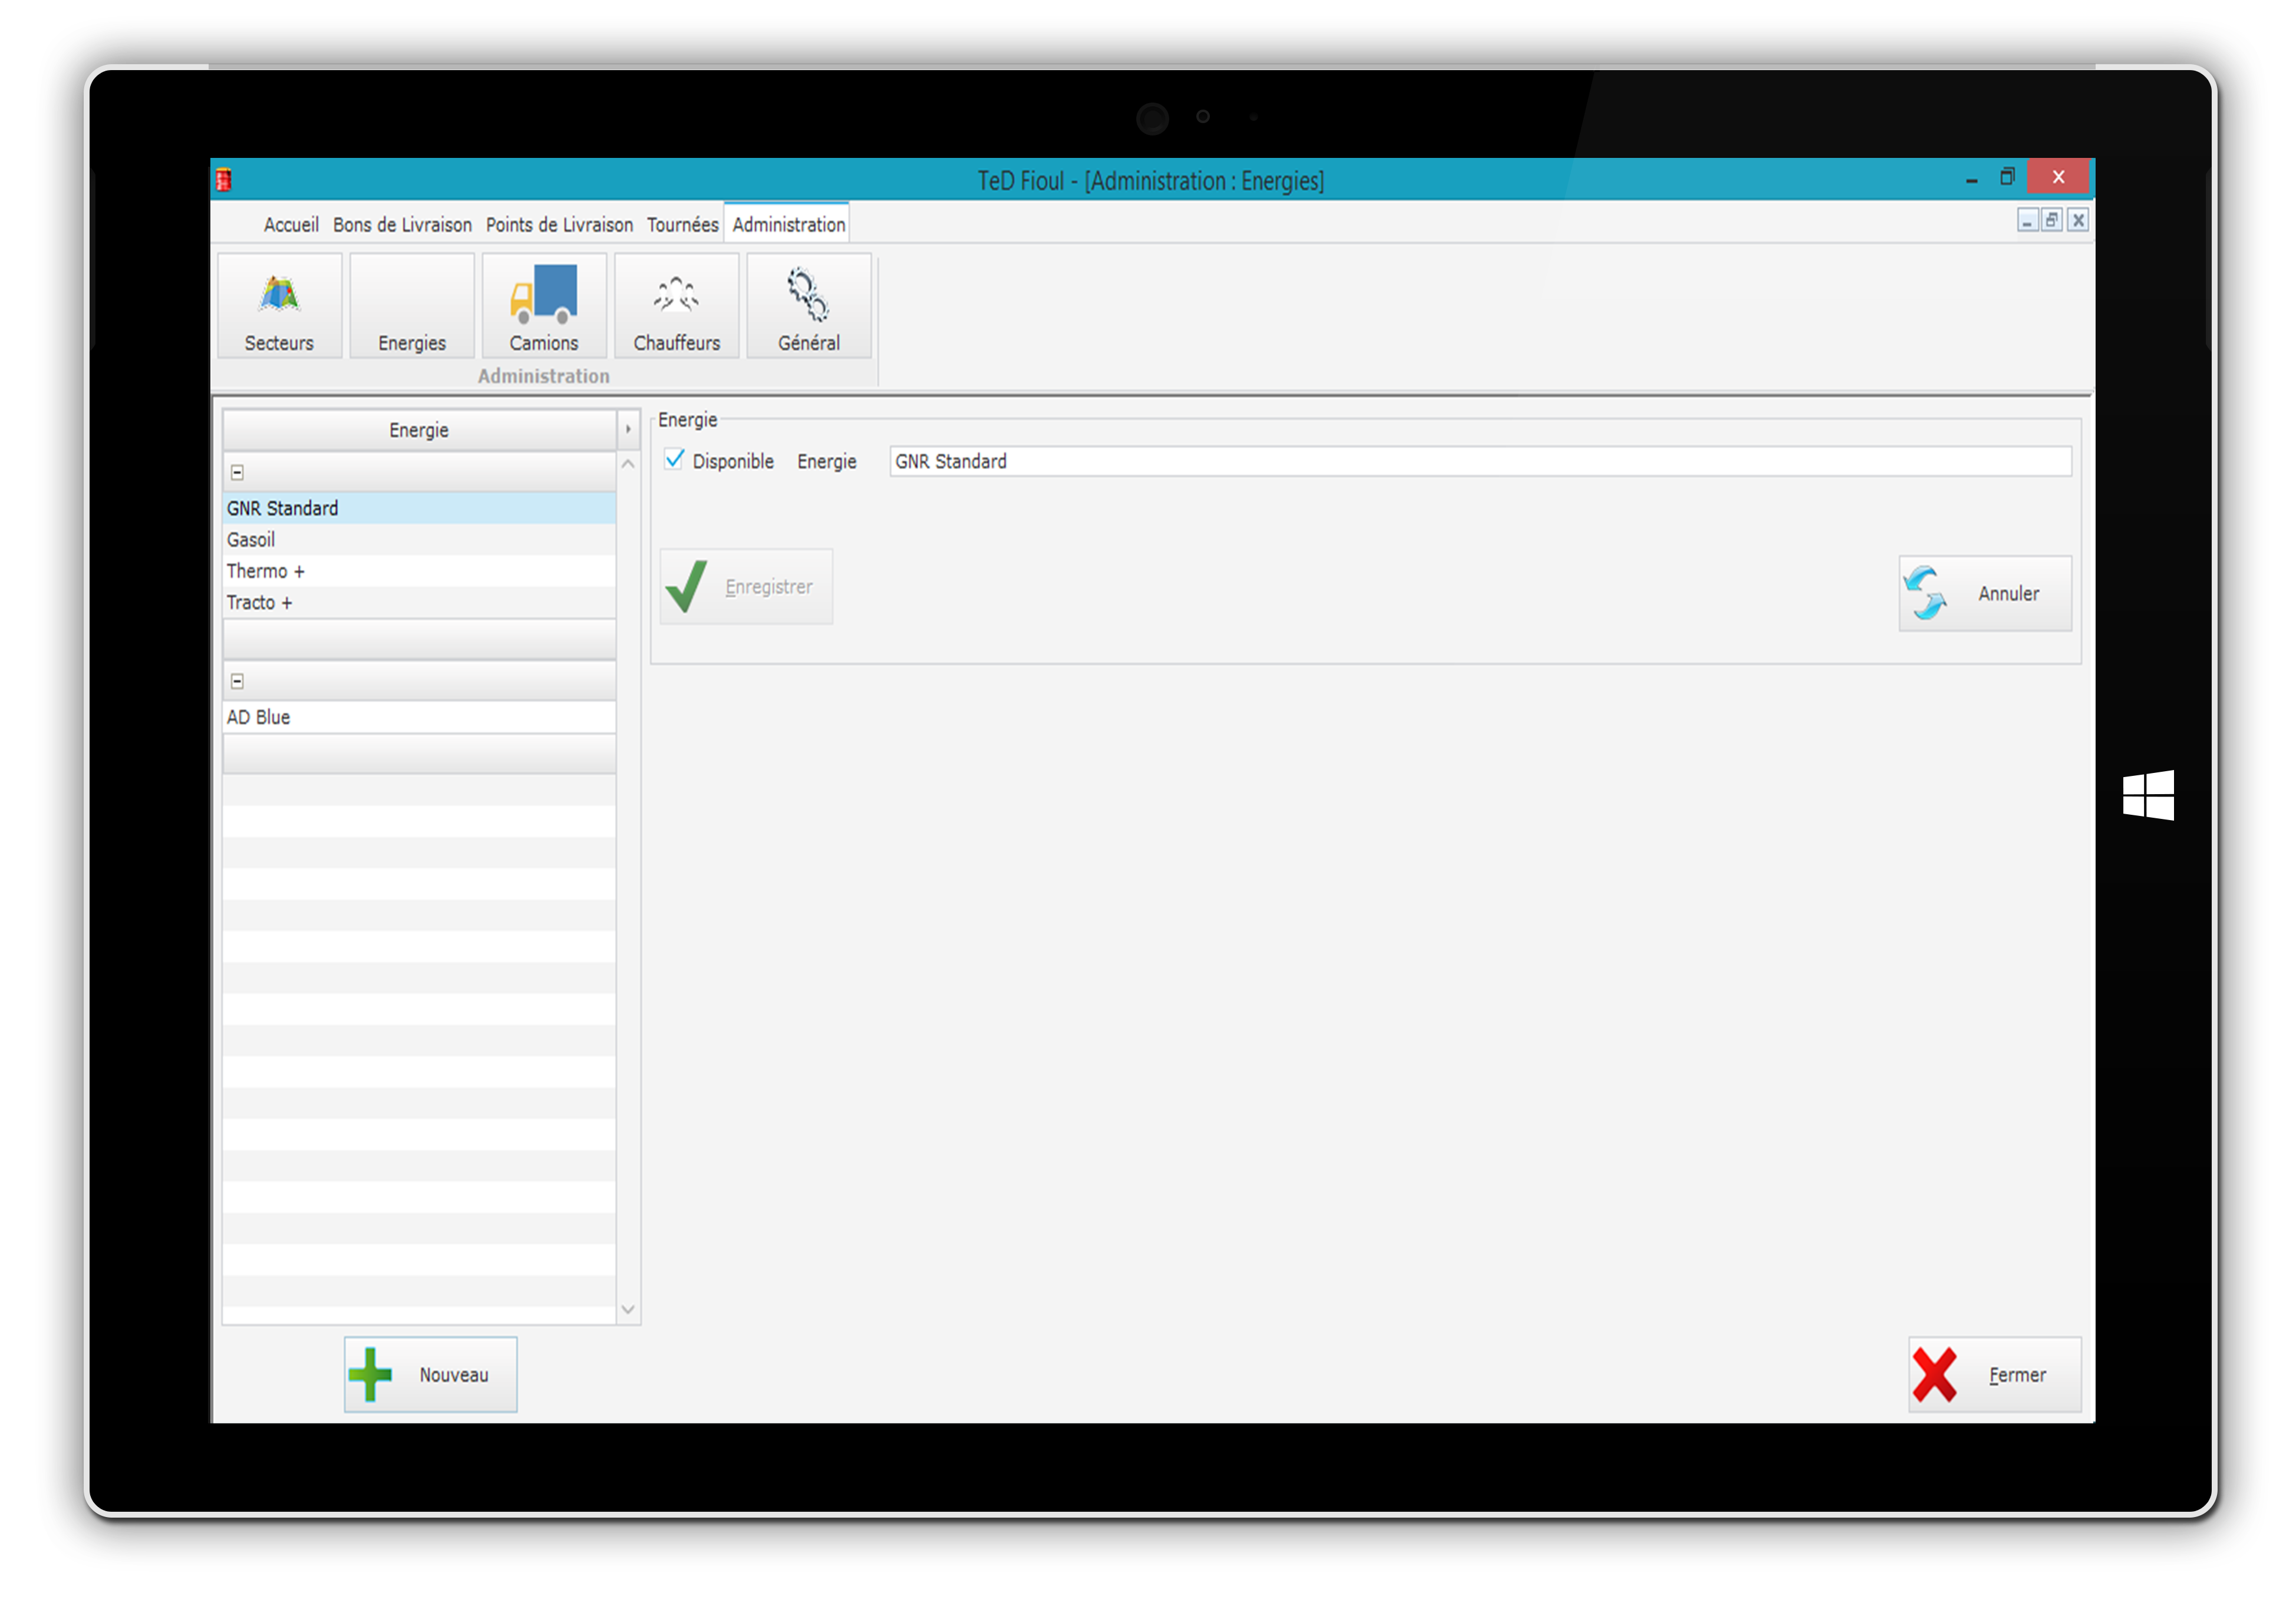Collapse the first energy group

[x=237, y=472]
